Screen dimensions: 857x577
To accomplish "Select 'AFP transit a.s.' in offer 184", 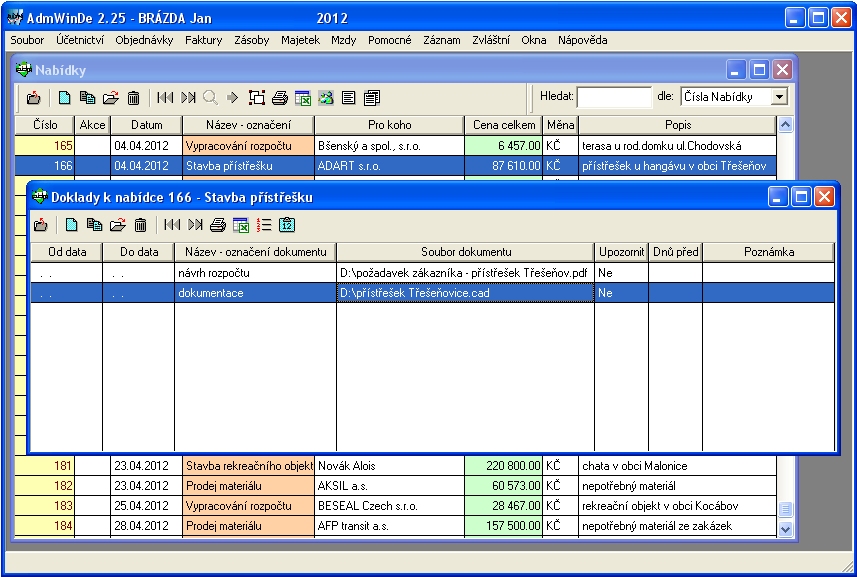I will (390, 526).
